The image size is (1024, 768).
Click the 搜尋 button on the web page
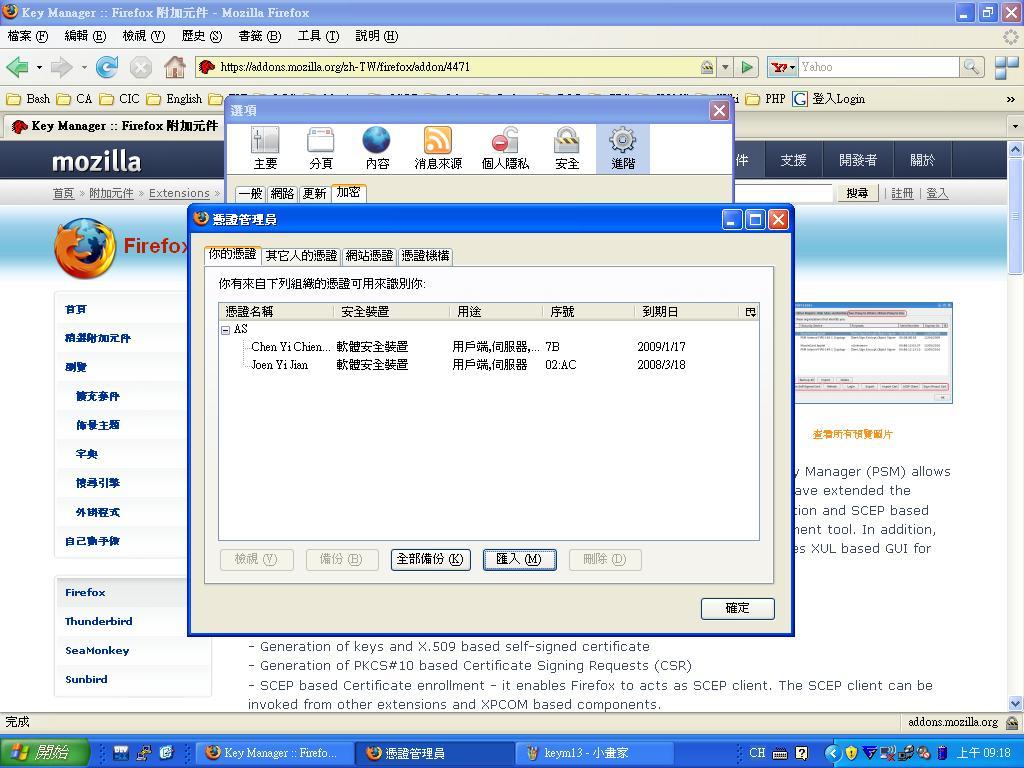[x=857, y=193]
